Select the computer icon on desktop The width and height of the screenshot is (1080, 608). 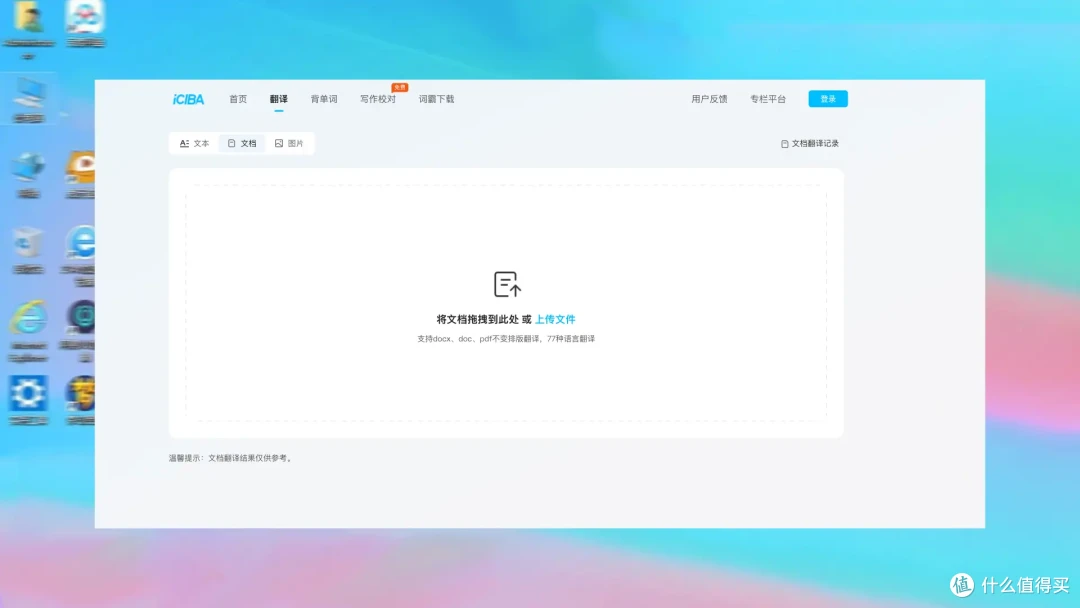29,93
